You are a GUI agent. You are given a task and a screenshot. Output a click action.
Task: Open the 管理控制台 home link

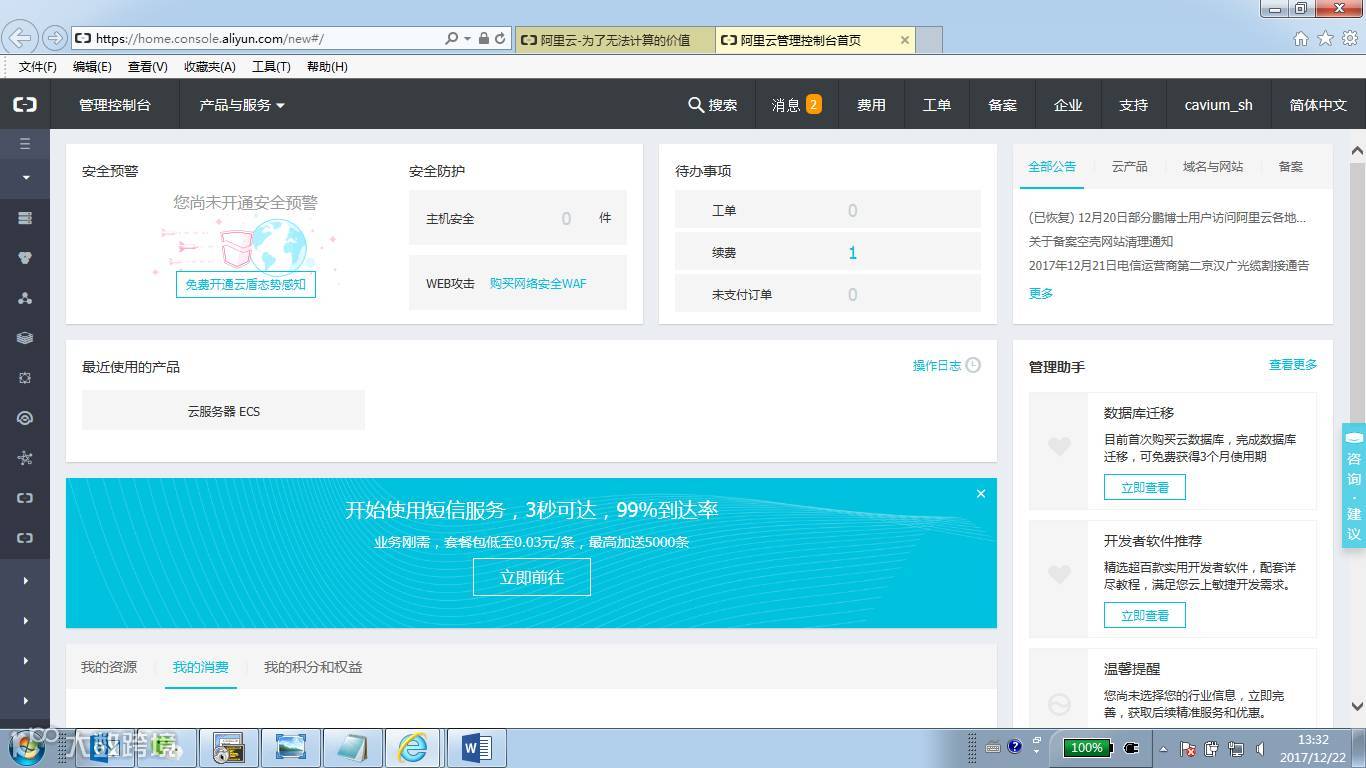tap(115, 105)
